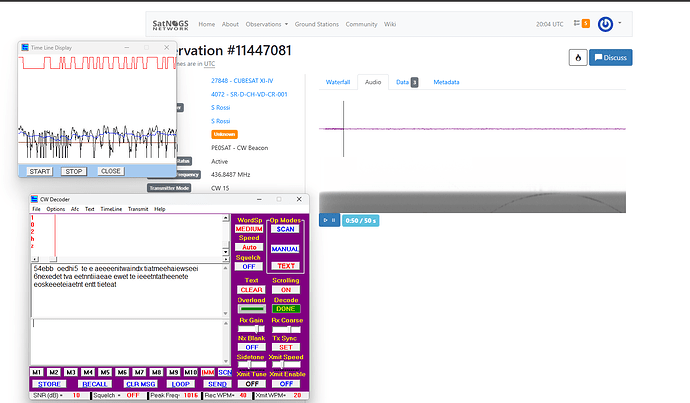Open the 4072 - SR-D-CH-VD-CR-001 station link
The height and width of the screenshot is (403, 690).
point(249,95)
